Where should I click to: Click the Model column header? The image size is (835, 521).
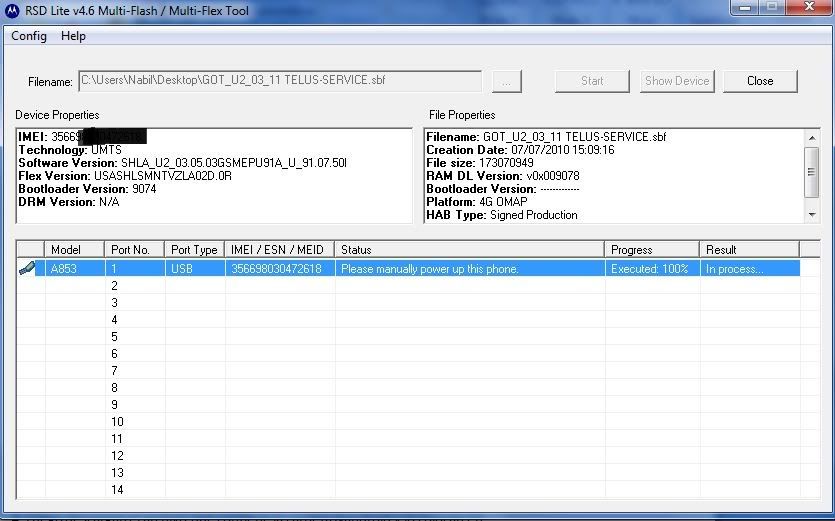[74, 249]
